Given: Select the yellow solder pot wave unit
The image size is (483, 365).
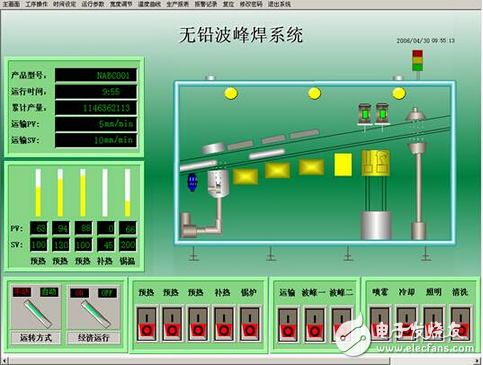Looking at the screenshot, I should point(376,163).
